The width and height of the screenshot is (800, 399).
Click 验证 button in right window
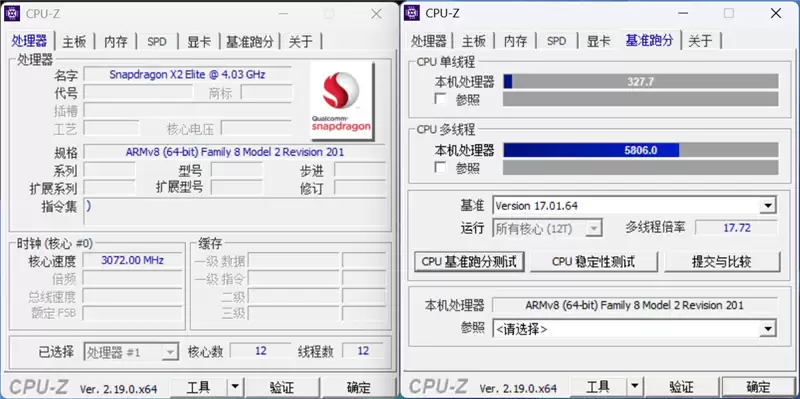tap(681, 387)
